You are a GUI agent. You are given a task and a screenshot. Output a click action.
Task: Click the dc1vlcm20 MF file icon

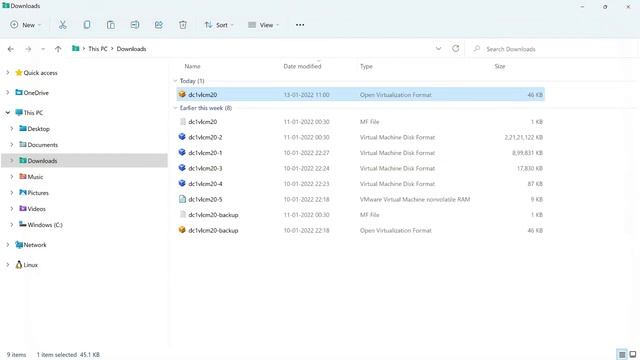182,122
